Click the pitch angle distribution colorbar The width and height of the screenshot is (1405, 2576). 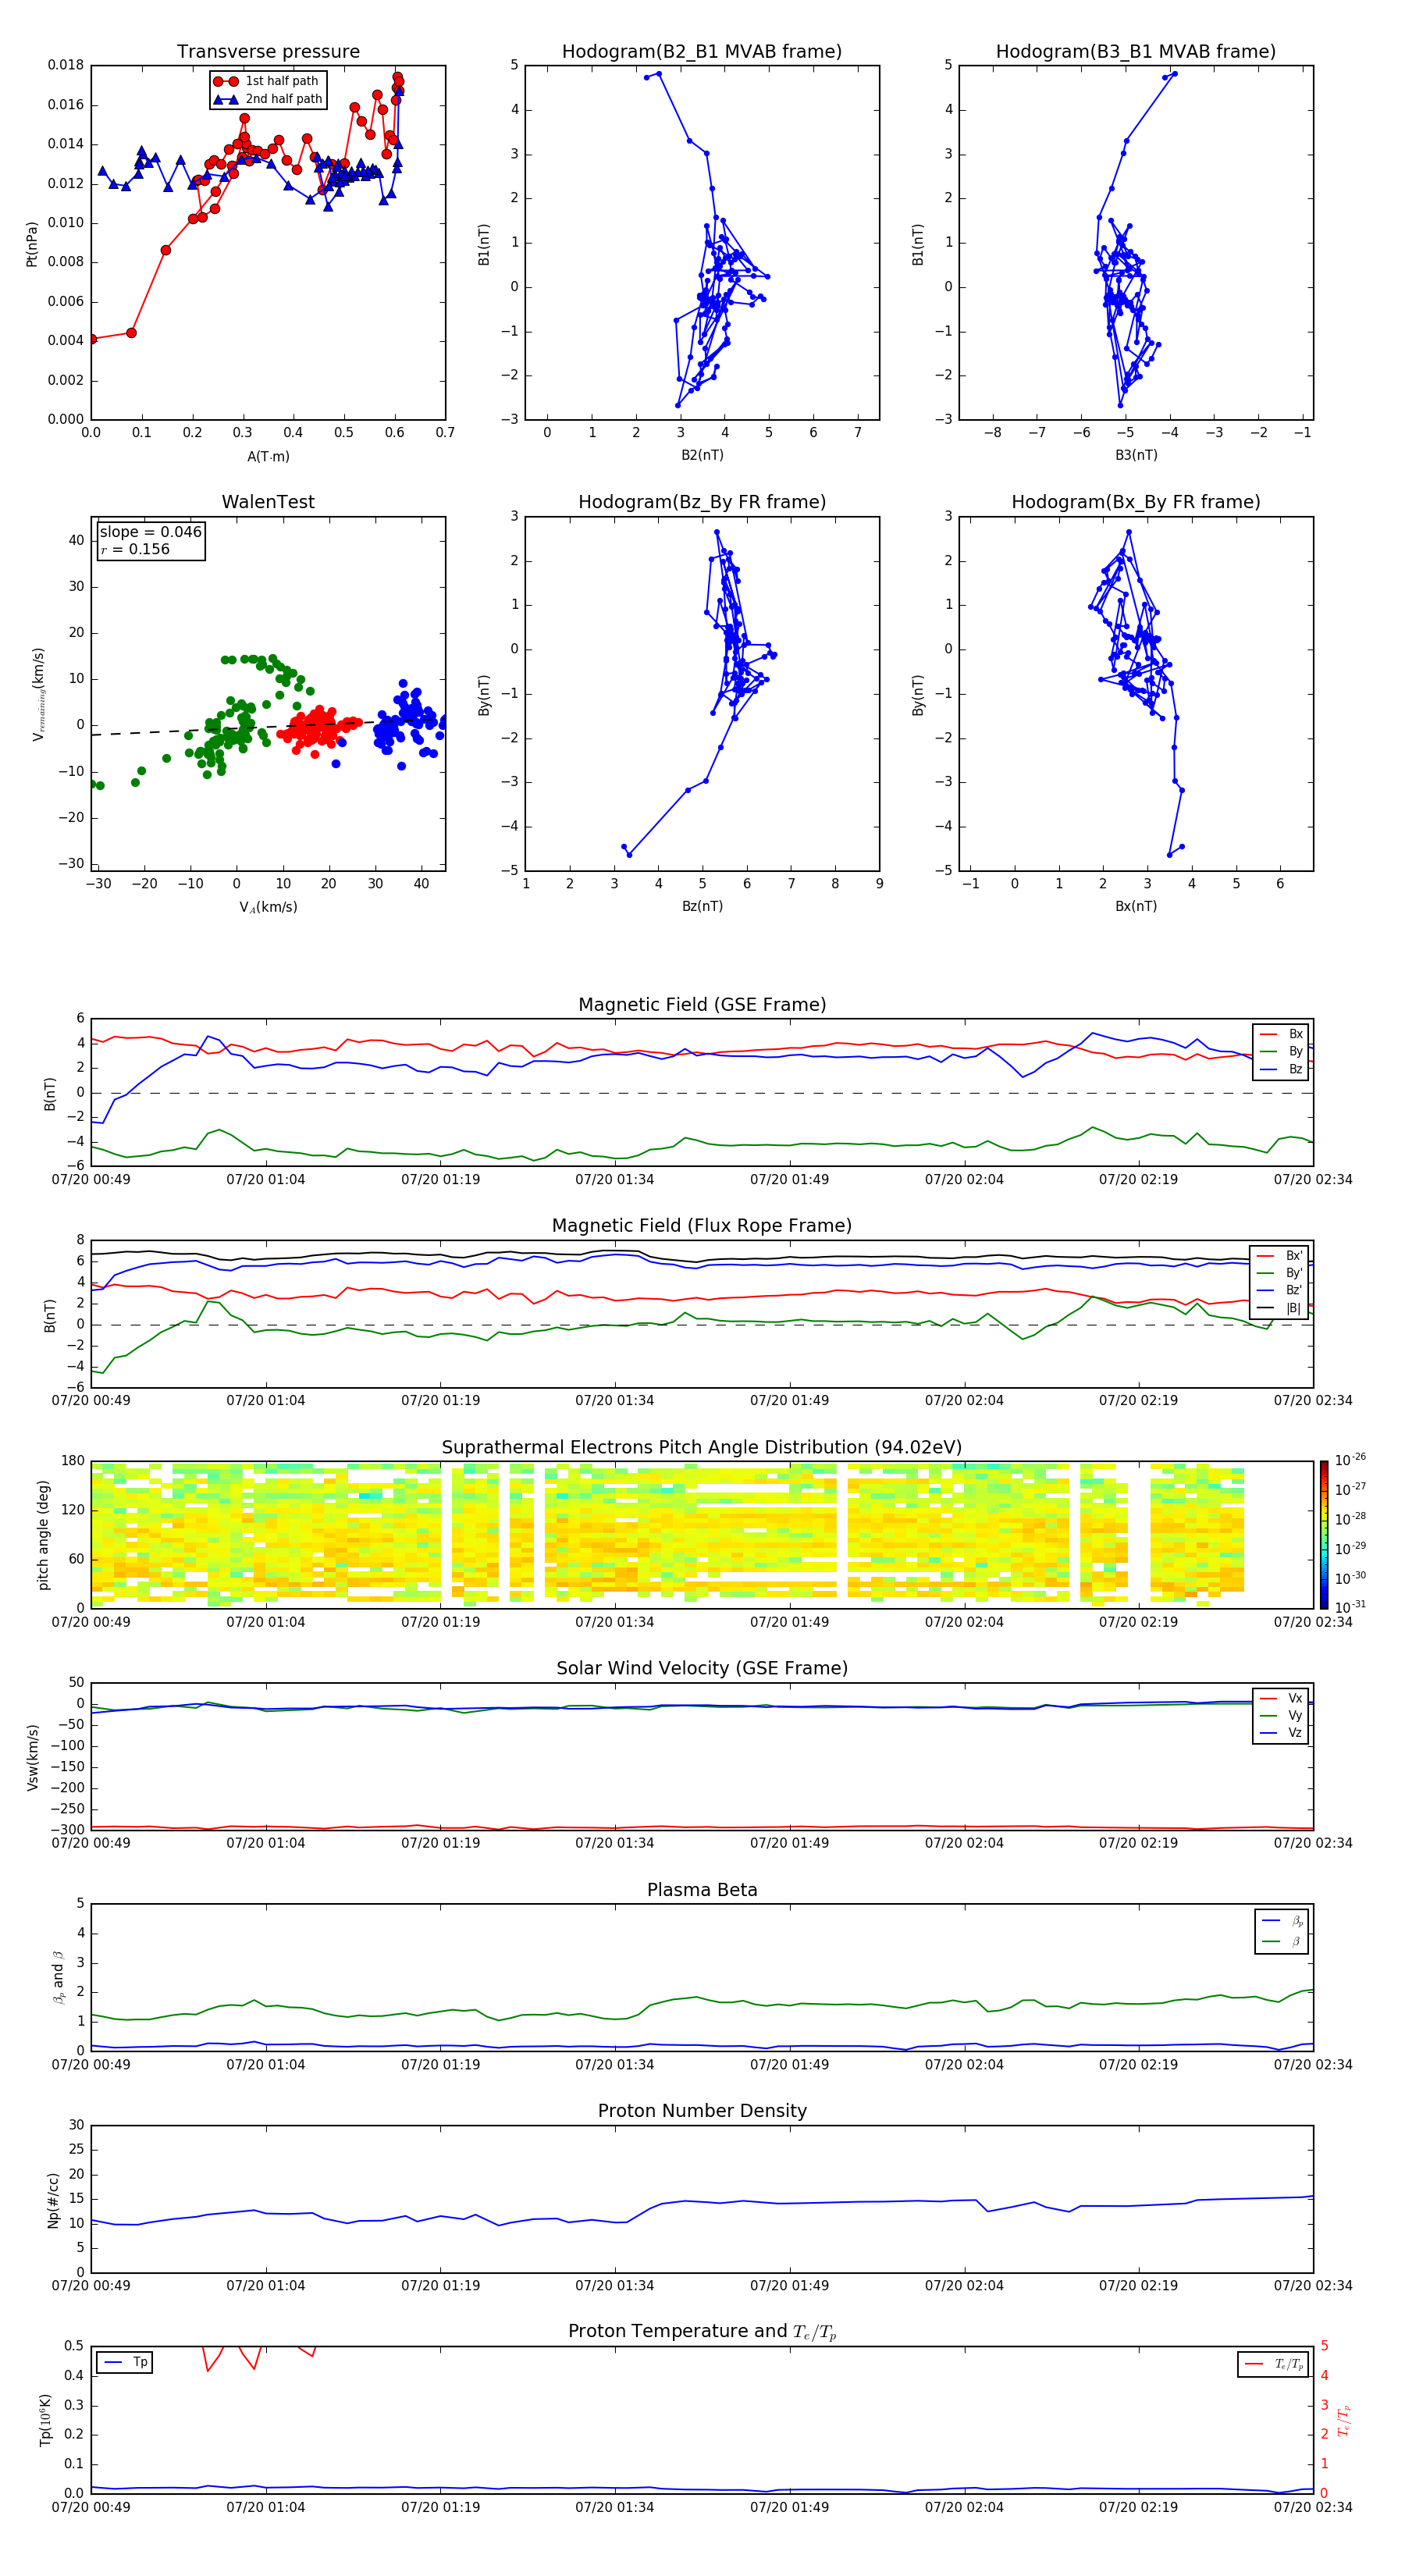click(1324, 1534)
